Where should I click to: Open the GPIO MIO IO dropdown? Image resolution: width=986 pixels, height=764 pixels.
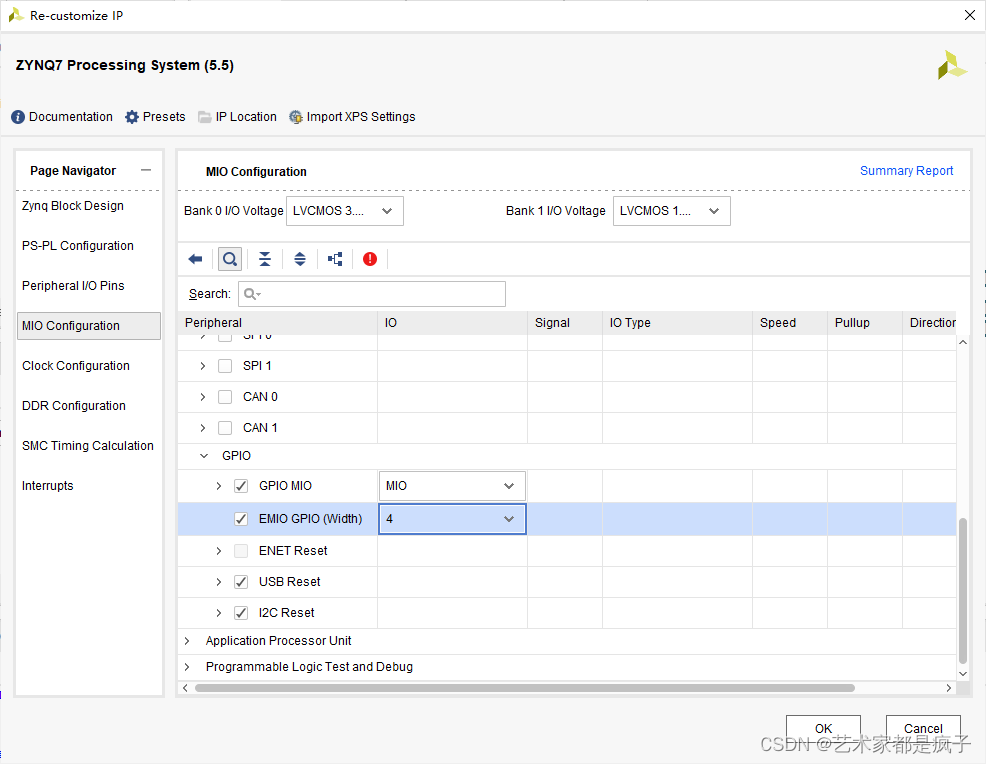(451, 486)
